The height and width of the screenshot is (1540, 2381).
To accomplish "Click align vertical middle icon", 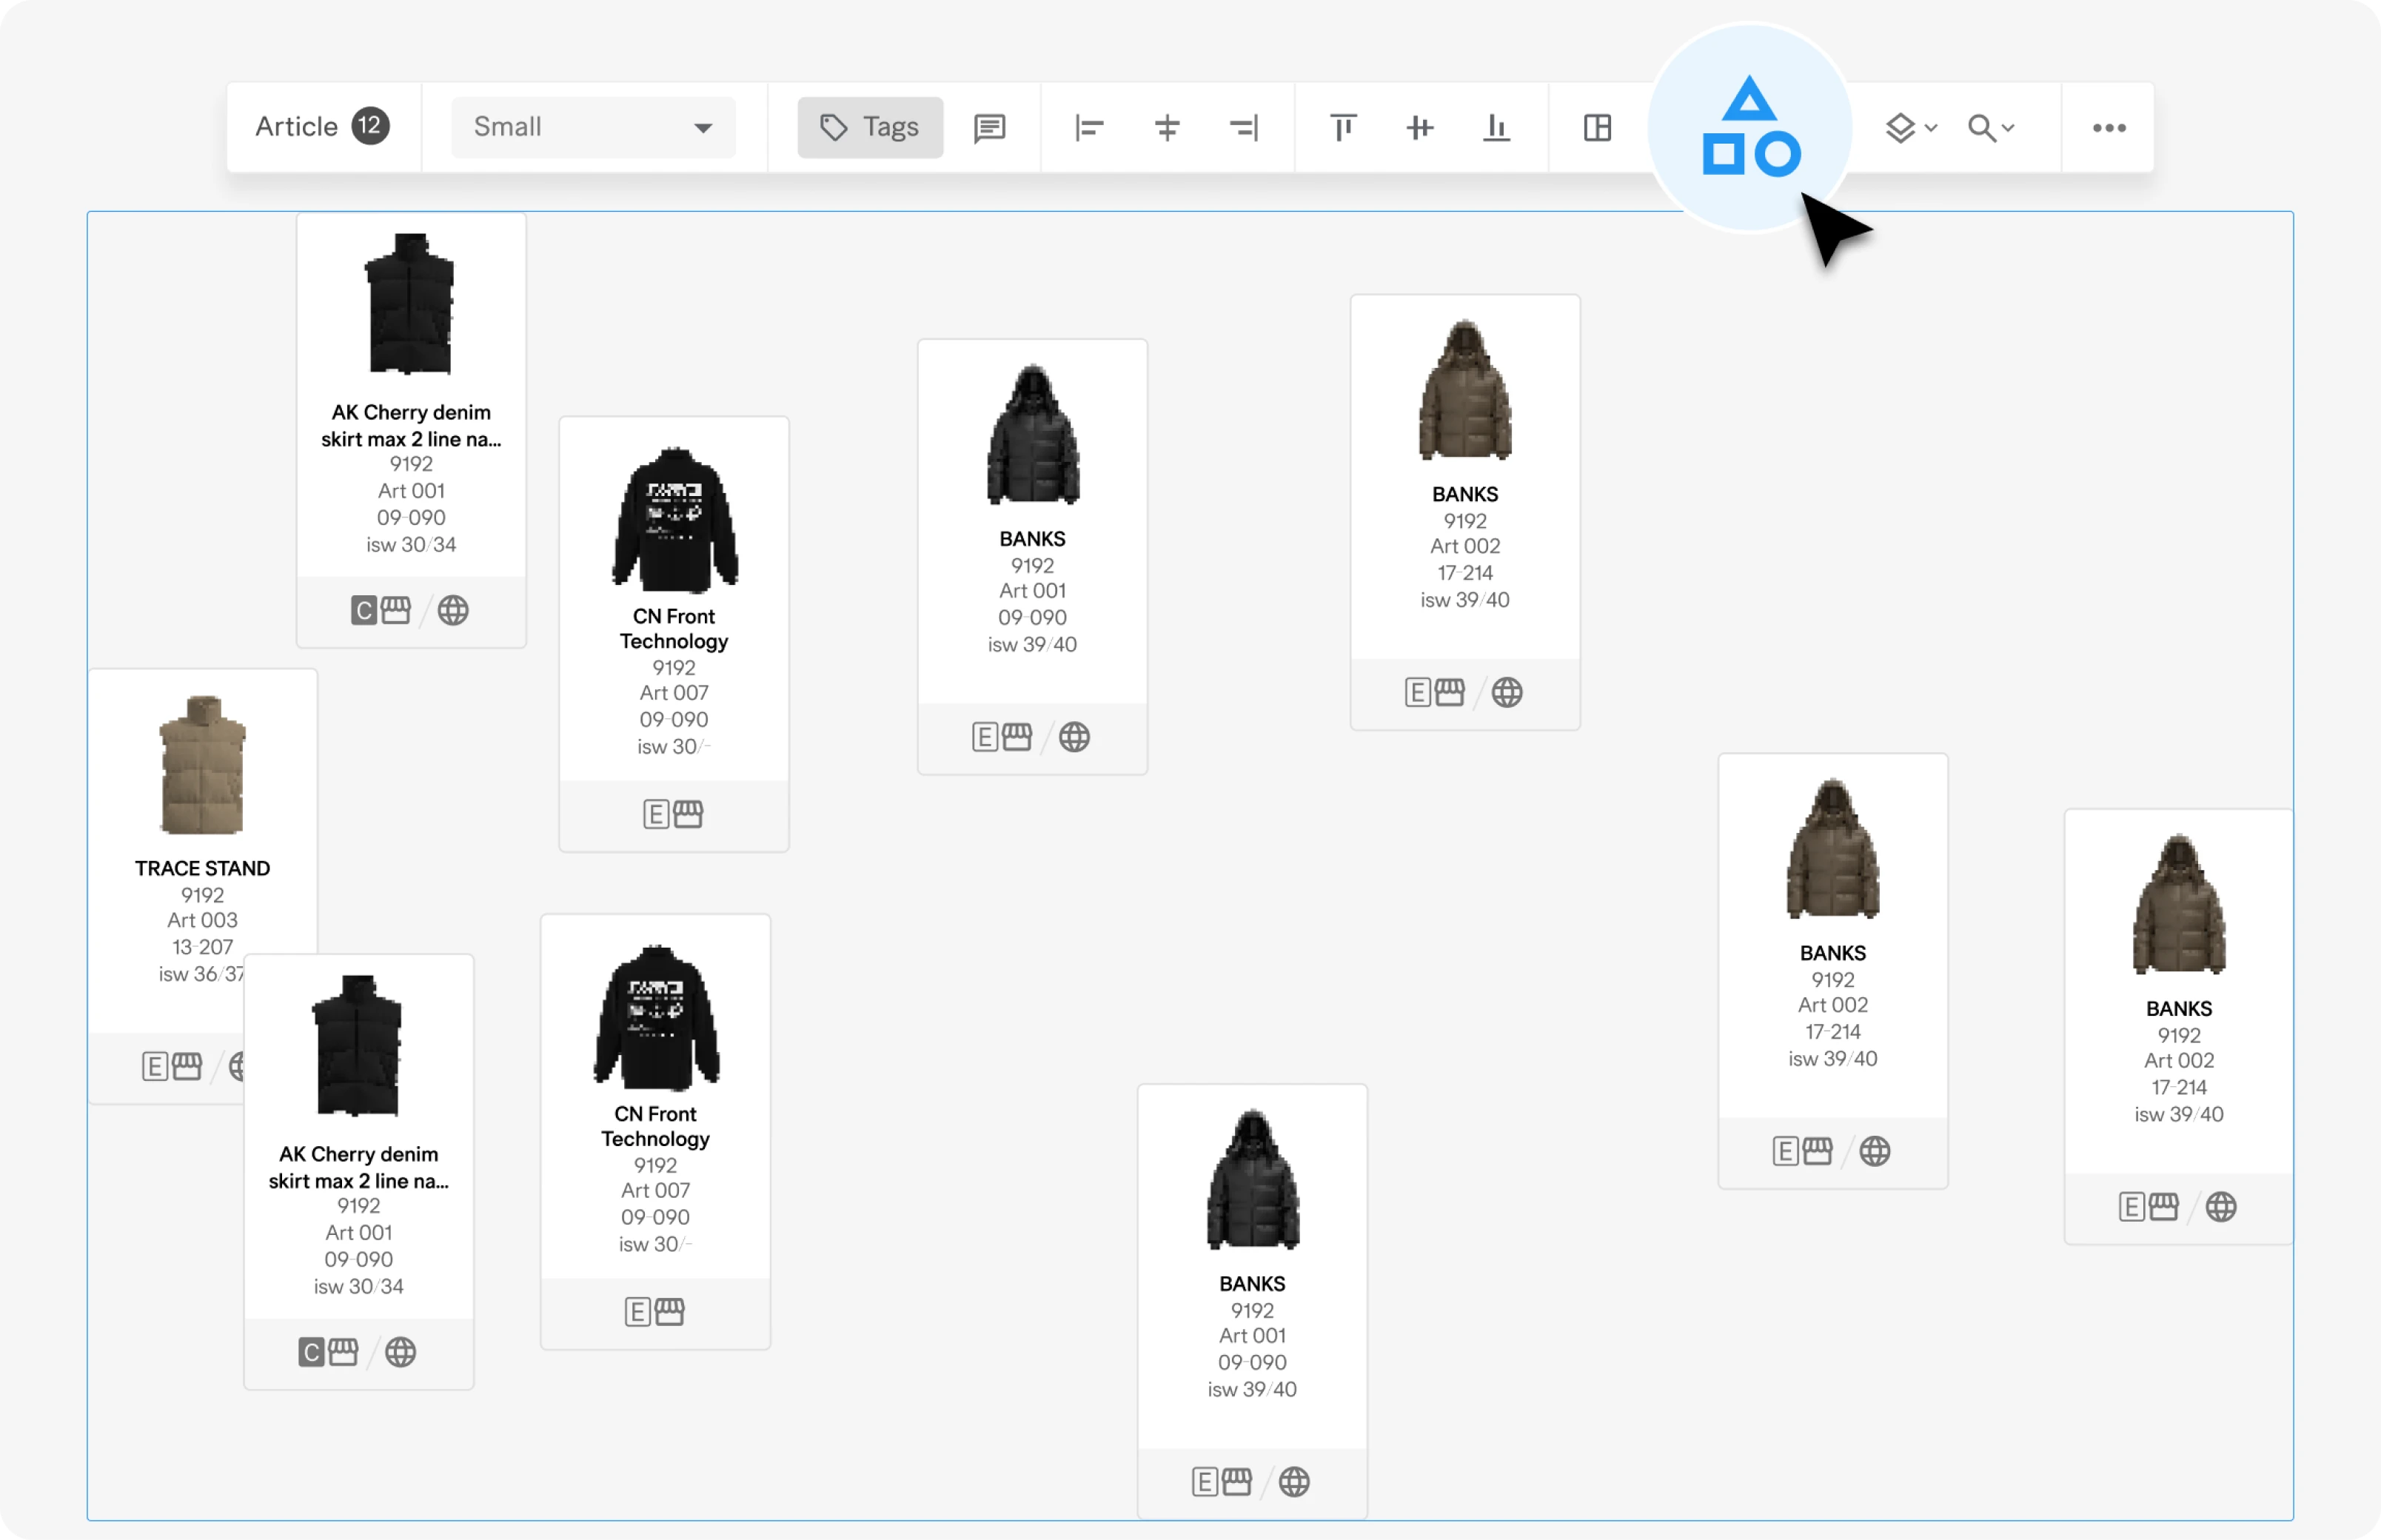I will [x=1420, y=128].
